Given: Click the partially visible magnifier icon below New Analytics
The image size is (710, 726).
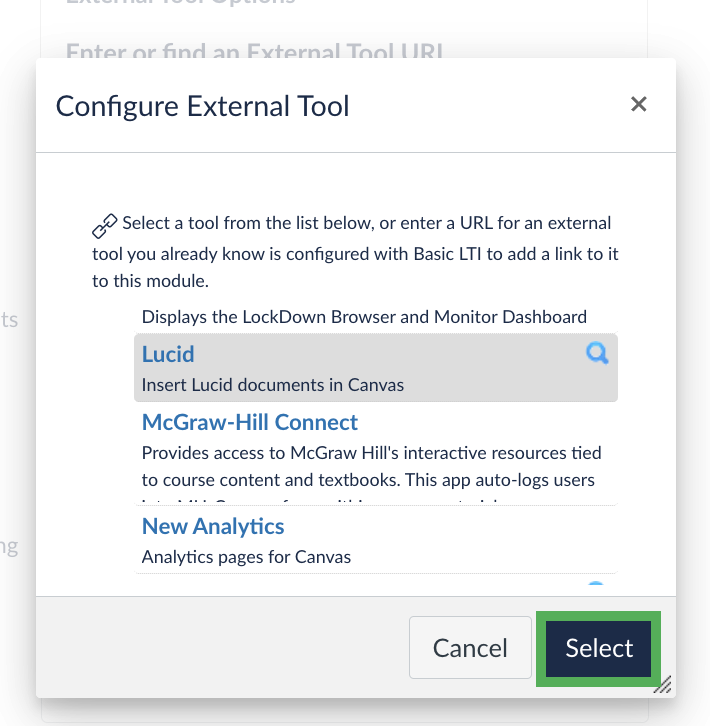Looking at the screenshot, I should [x=596, y=586].
